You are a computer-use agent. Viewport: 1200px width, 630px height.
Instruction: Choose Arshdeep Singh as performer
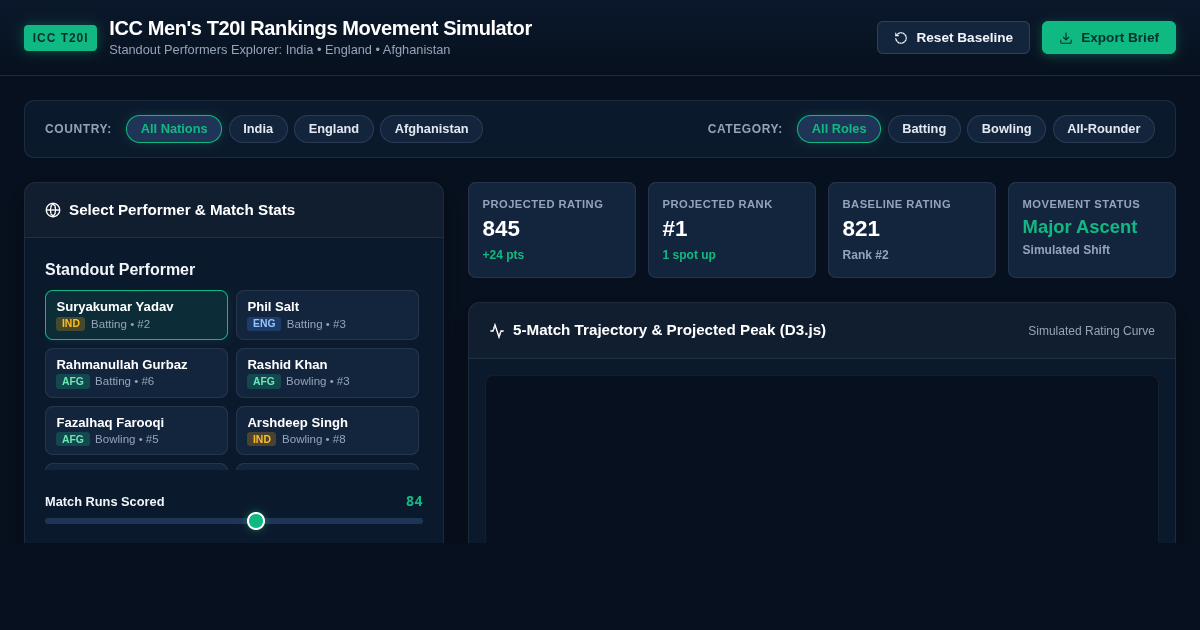[327, 431]
